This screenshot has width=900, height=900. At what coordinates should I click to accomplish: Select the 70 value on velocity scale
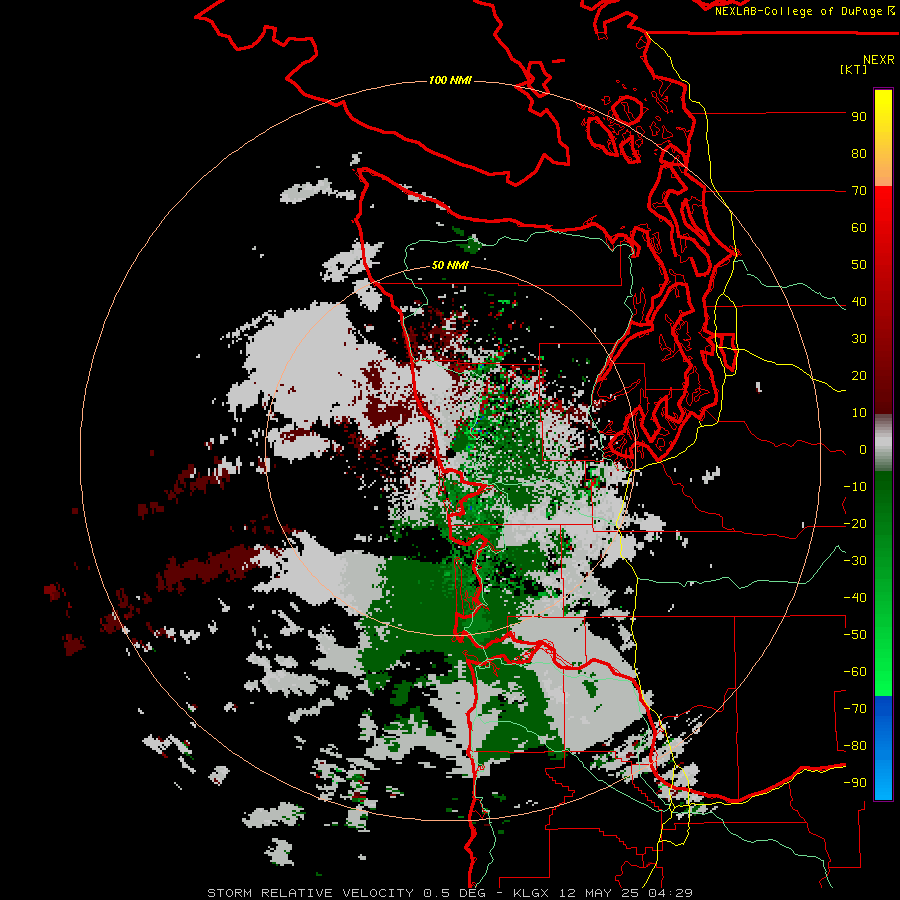(x=859, y=191)
